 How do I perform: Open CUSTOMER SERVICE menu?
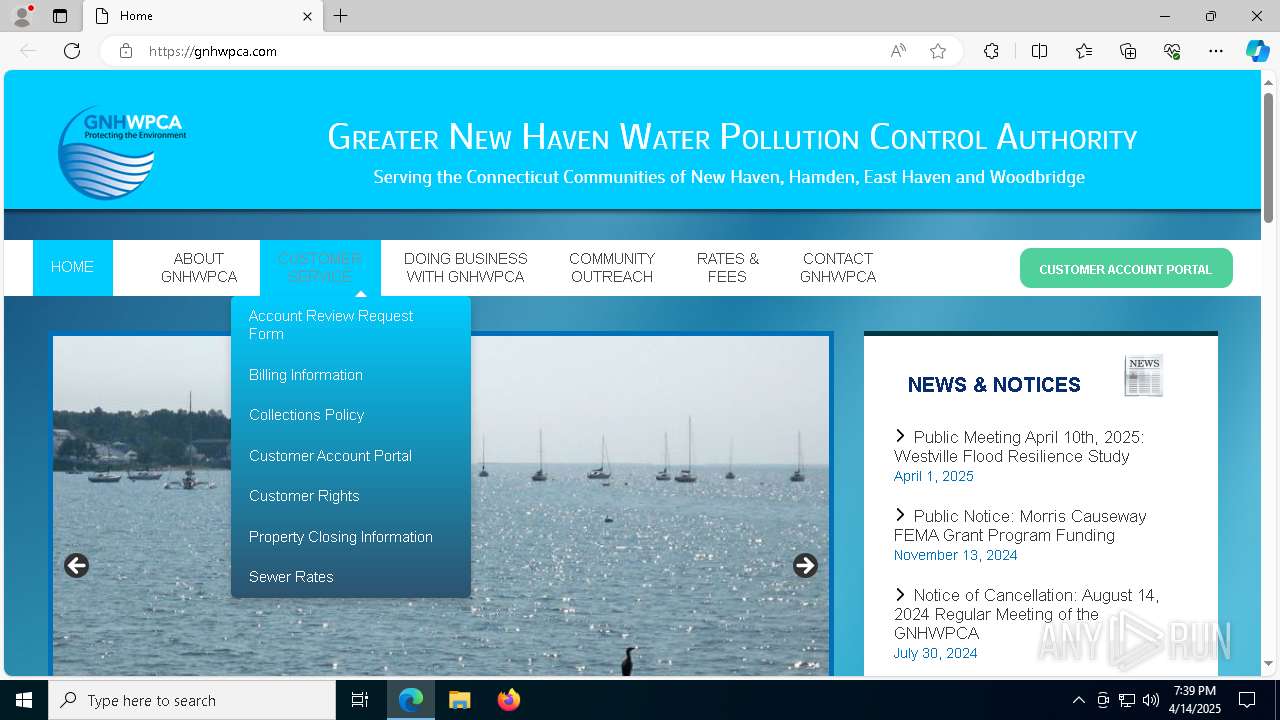click(320, 268)
